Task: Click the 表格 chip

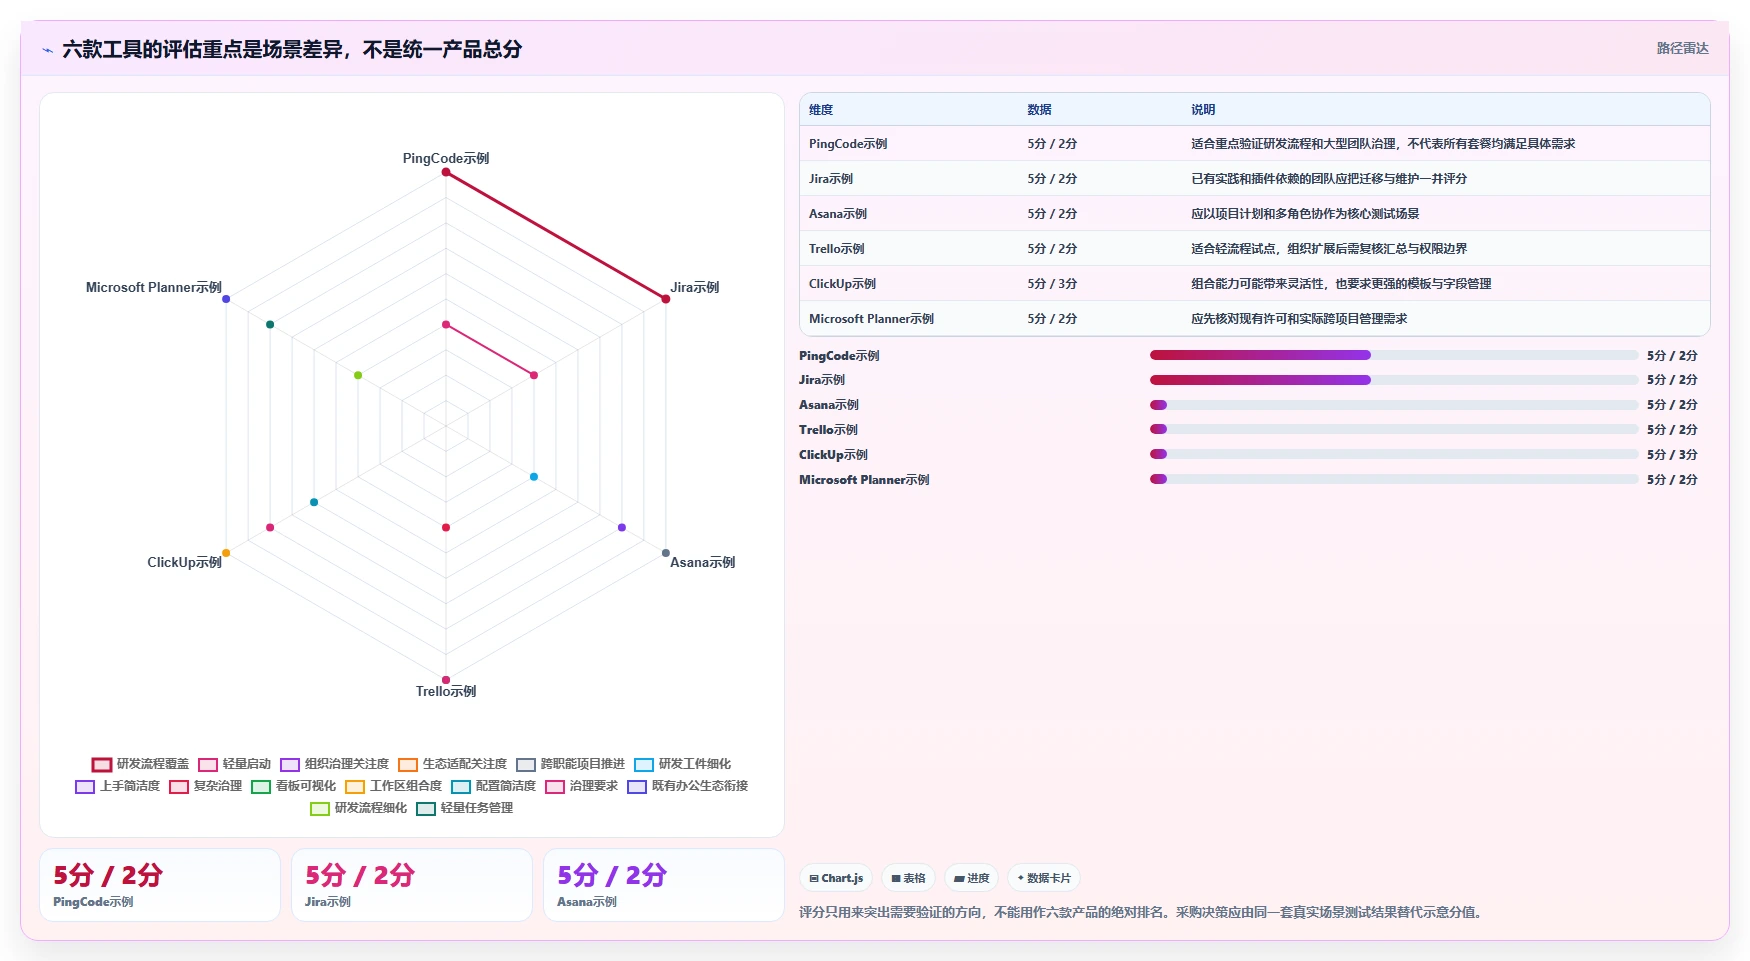Action: 908,878
